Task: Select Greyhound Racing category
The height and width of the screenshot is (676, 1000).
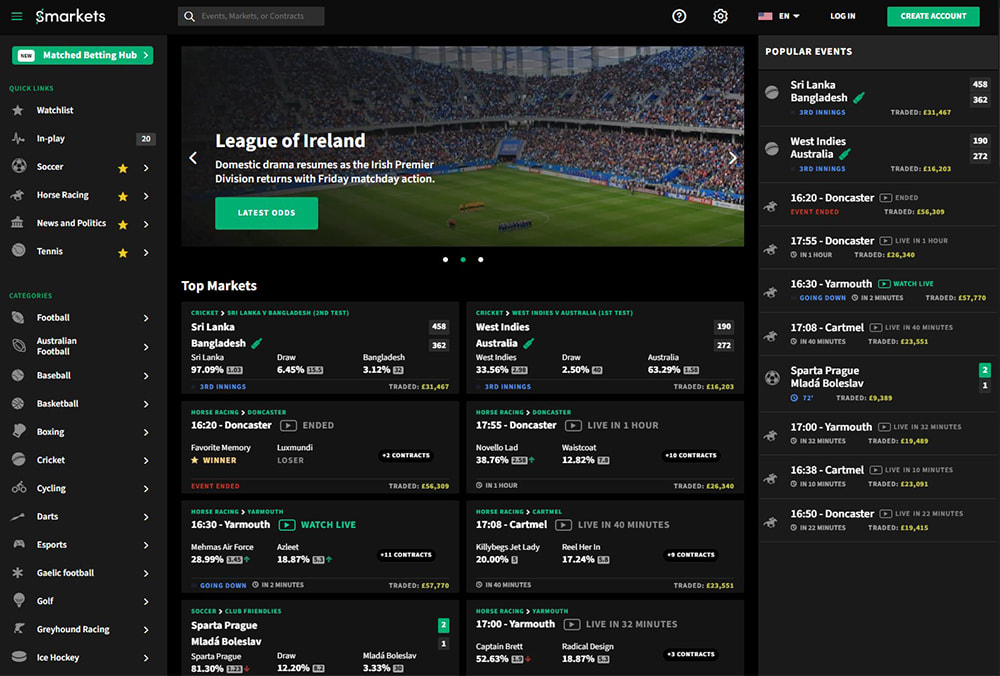Action: (73, 629)
